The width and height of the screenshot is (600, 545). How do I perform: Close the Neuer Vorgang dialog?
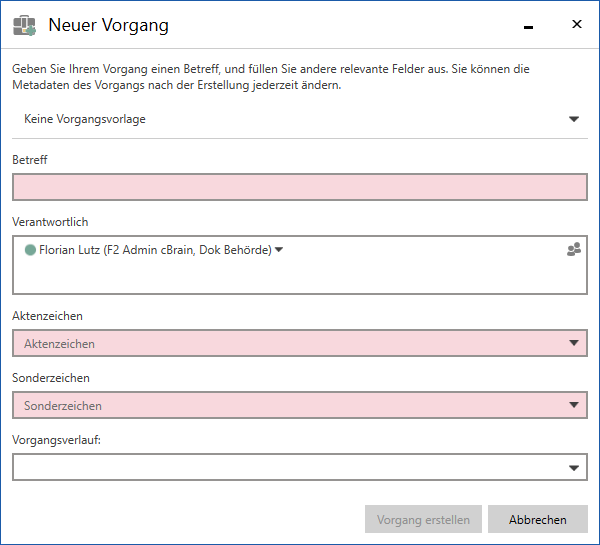[x=577, y=24]
